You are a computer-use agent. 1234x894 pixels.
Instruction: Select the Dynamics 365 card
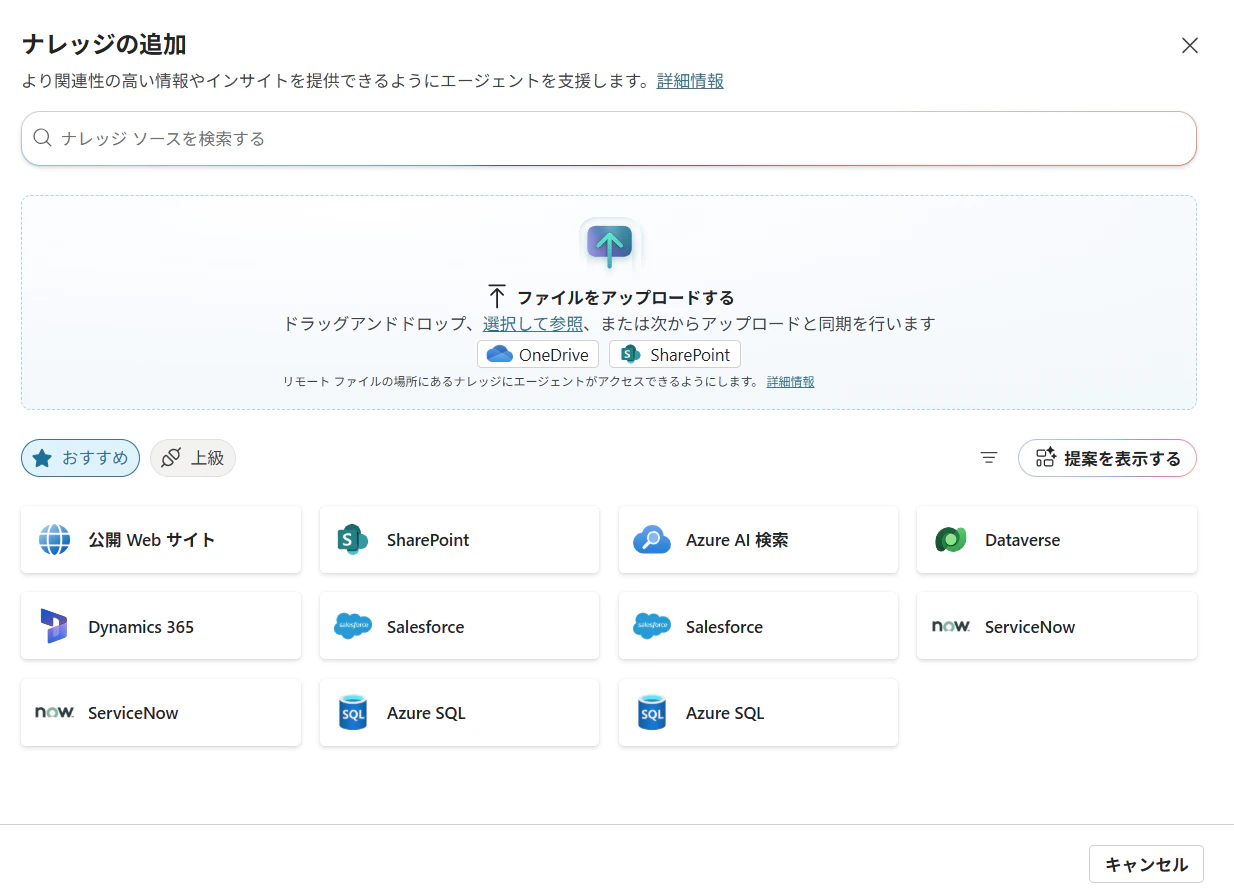tap(161, 626)
